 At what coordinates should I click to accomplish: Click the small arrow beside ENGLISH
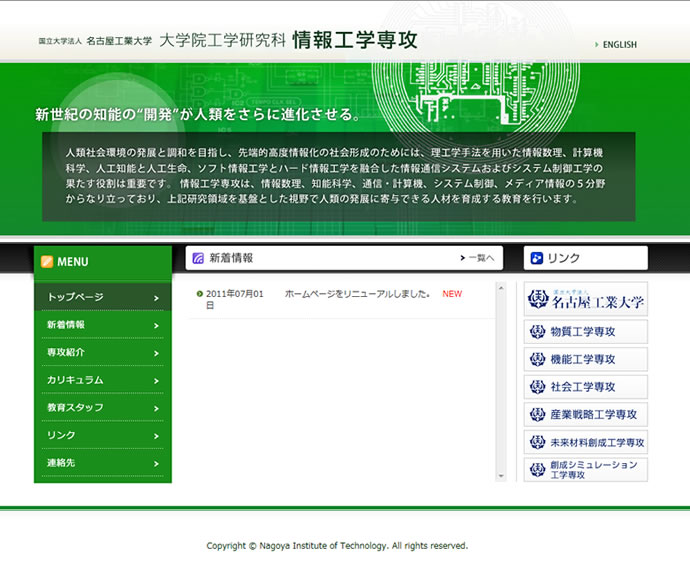tap(596, 44)
